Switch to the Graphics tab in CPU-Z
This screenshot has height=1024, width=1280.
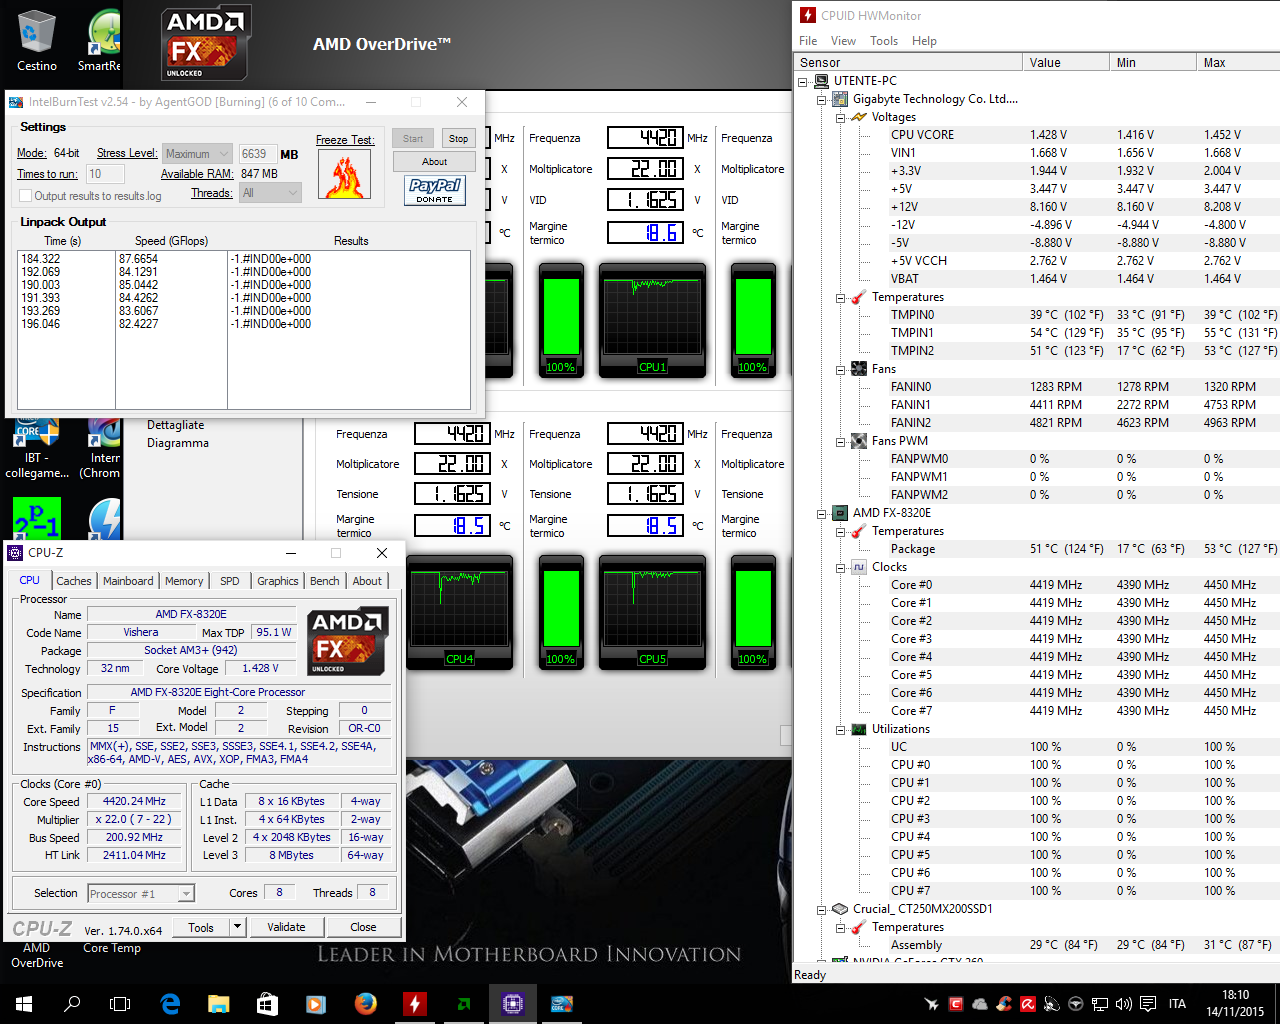point(278,581)
